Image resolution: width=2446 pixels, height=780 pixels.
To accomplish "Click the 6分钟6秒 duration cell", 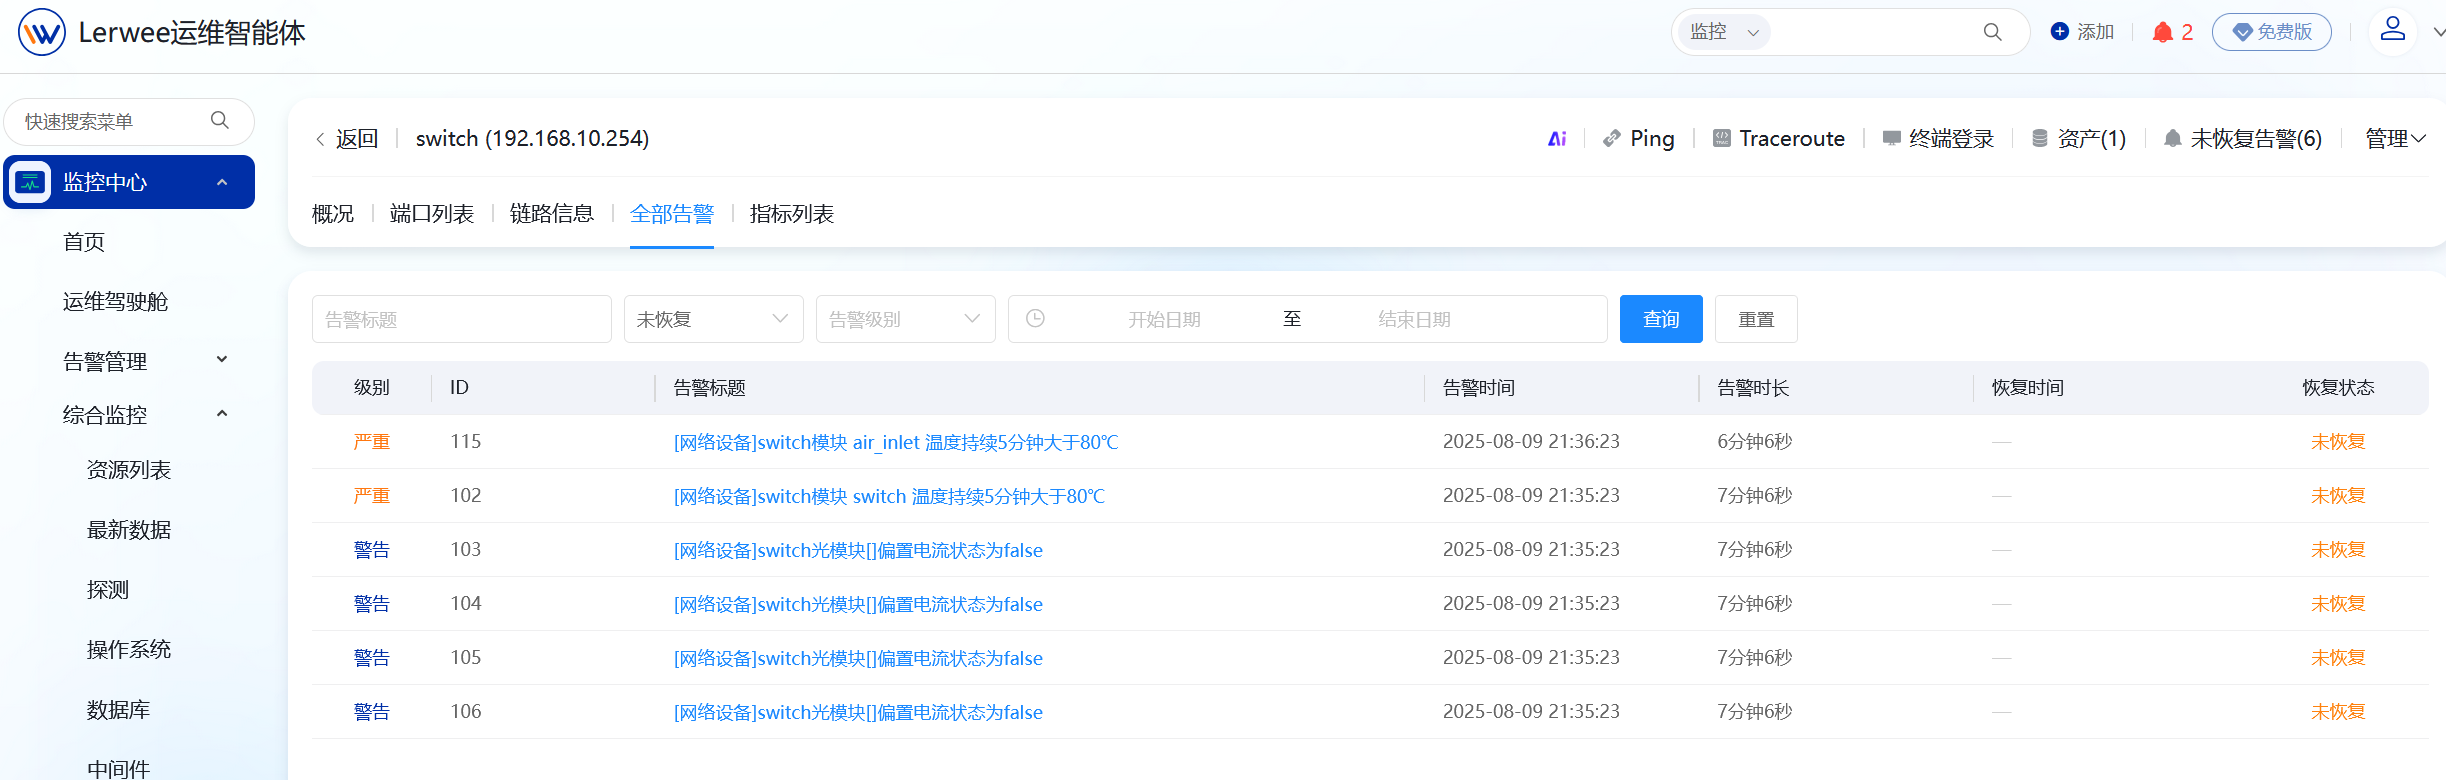I will [1755, 442].
